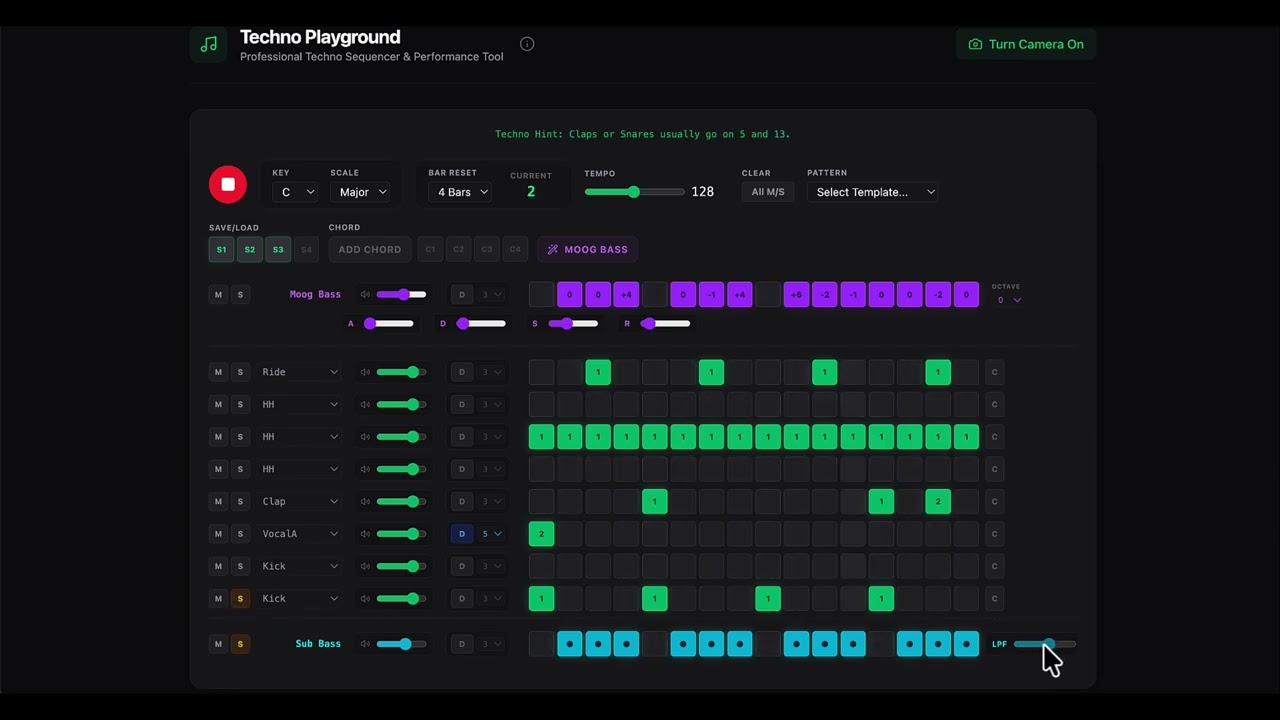Click the green music note logo
This screenshot has width=1280, height=720.
(208, 44)
